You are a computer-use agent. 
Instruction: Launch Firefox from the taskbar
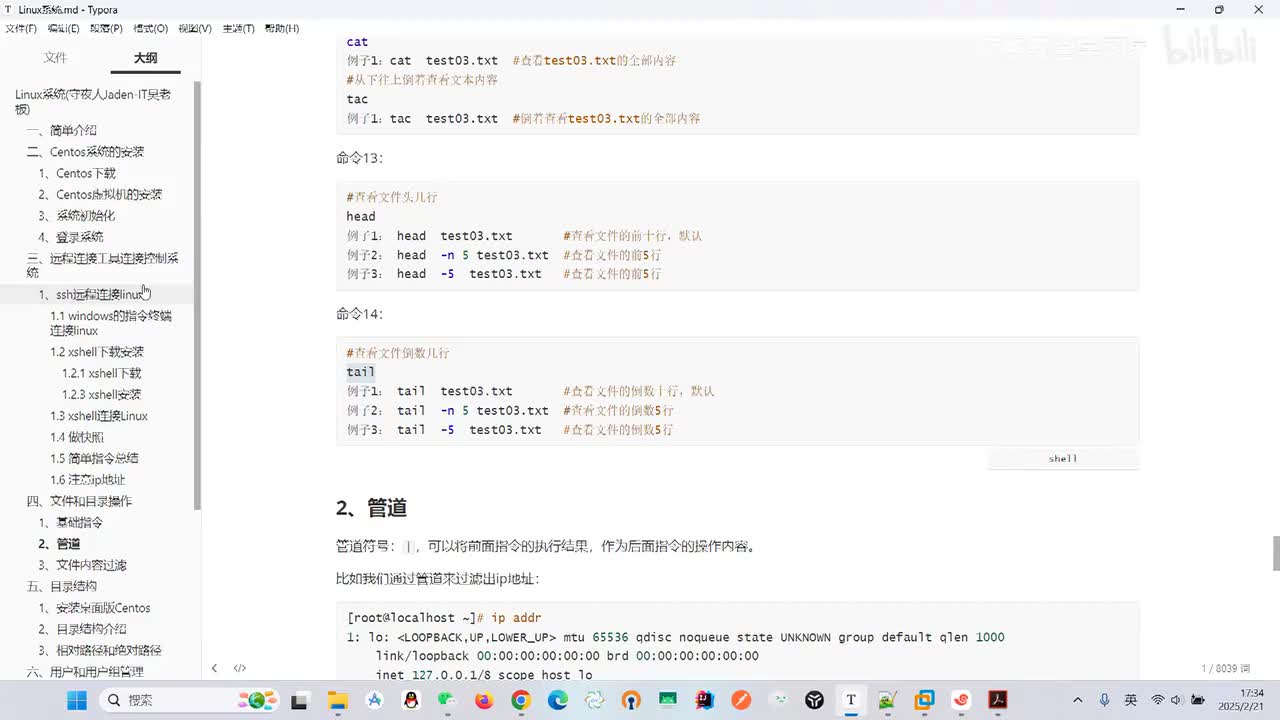point(484,700)
